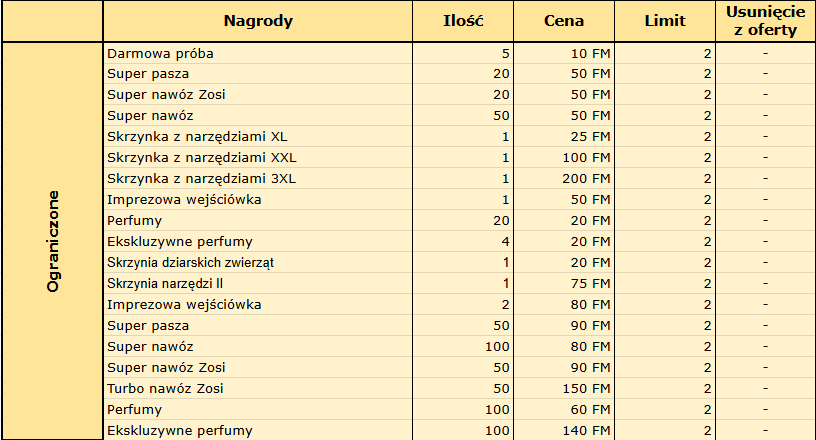Click the Ilość column header
The width and height of the screenshot is (816, 440).
pos(463,21)
